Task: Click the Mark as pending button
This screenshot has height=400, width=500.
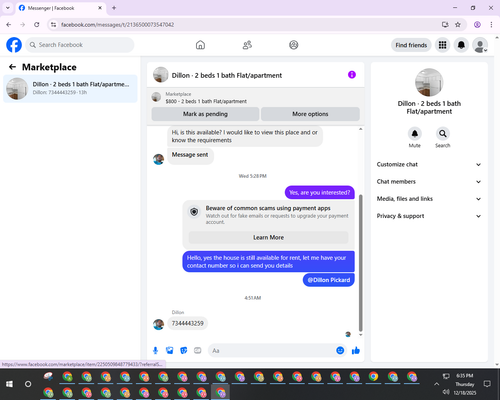Action: coord(205,114)
